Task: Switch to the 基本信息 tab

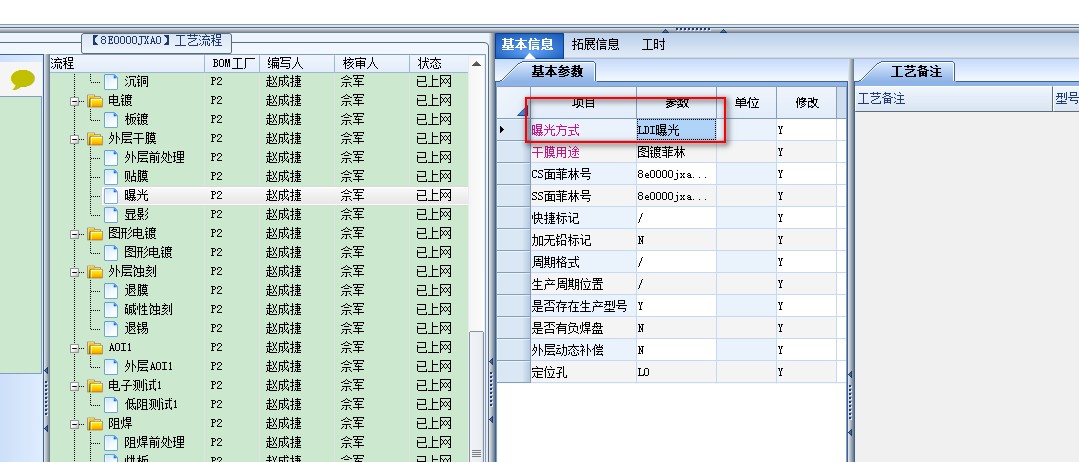Action: [527, 45]
